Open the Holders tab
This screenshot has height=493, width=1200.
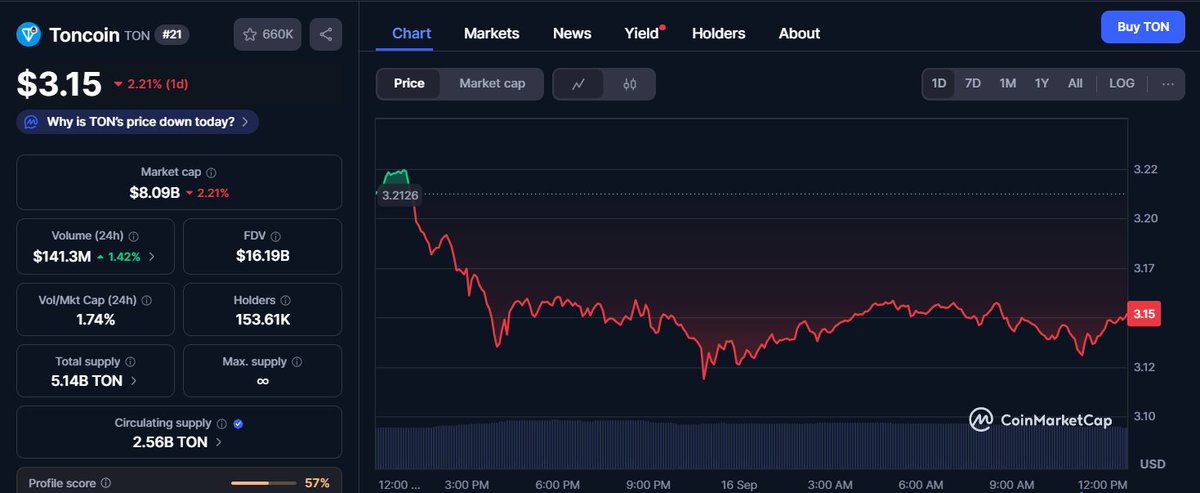pyautogui.click(x=719, y=33)
